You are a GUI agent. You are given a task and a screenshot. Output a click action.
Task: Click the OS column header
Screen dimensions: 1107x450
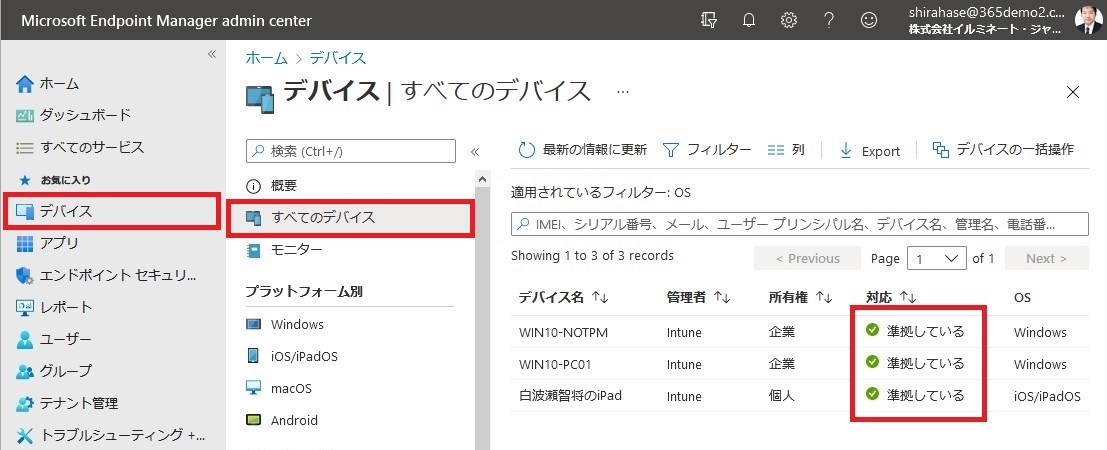point(1022,297)
